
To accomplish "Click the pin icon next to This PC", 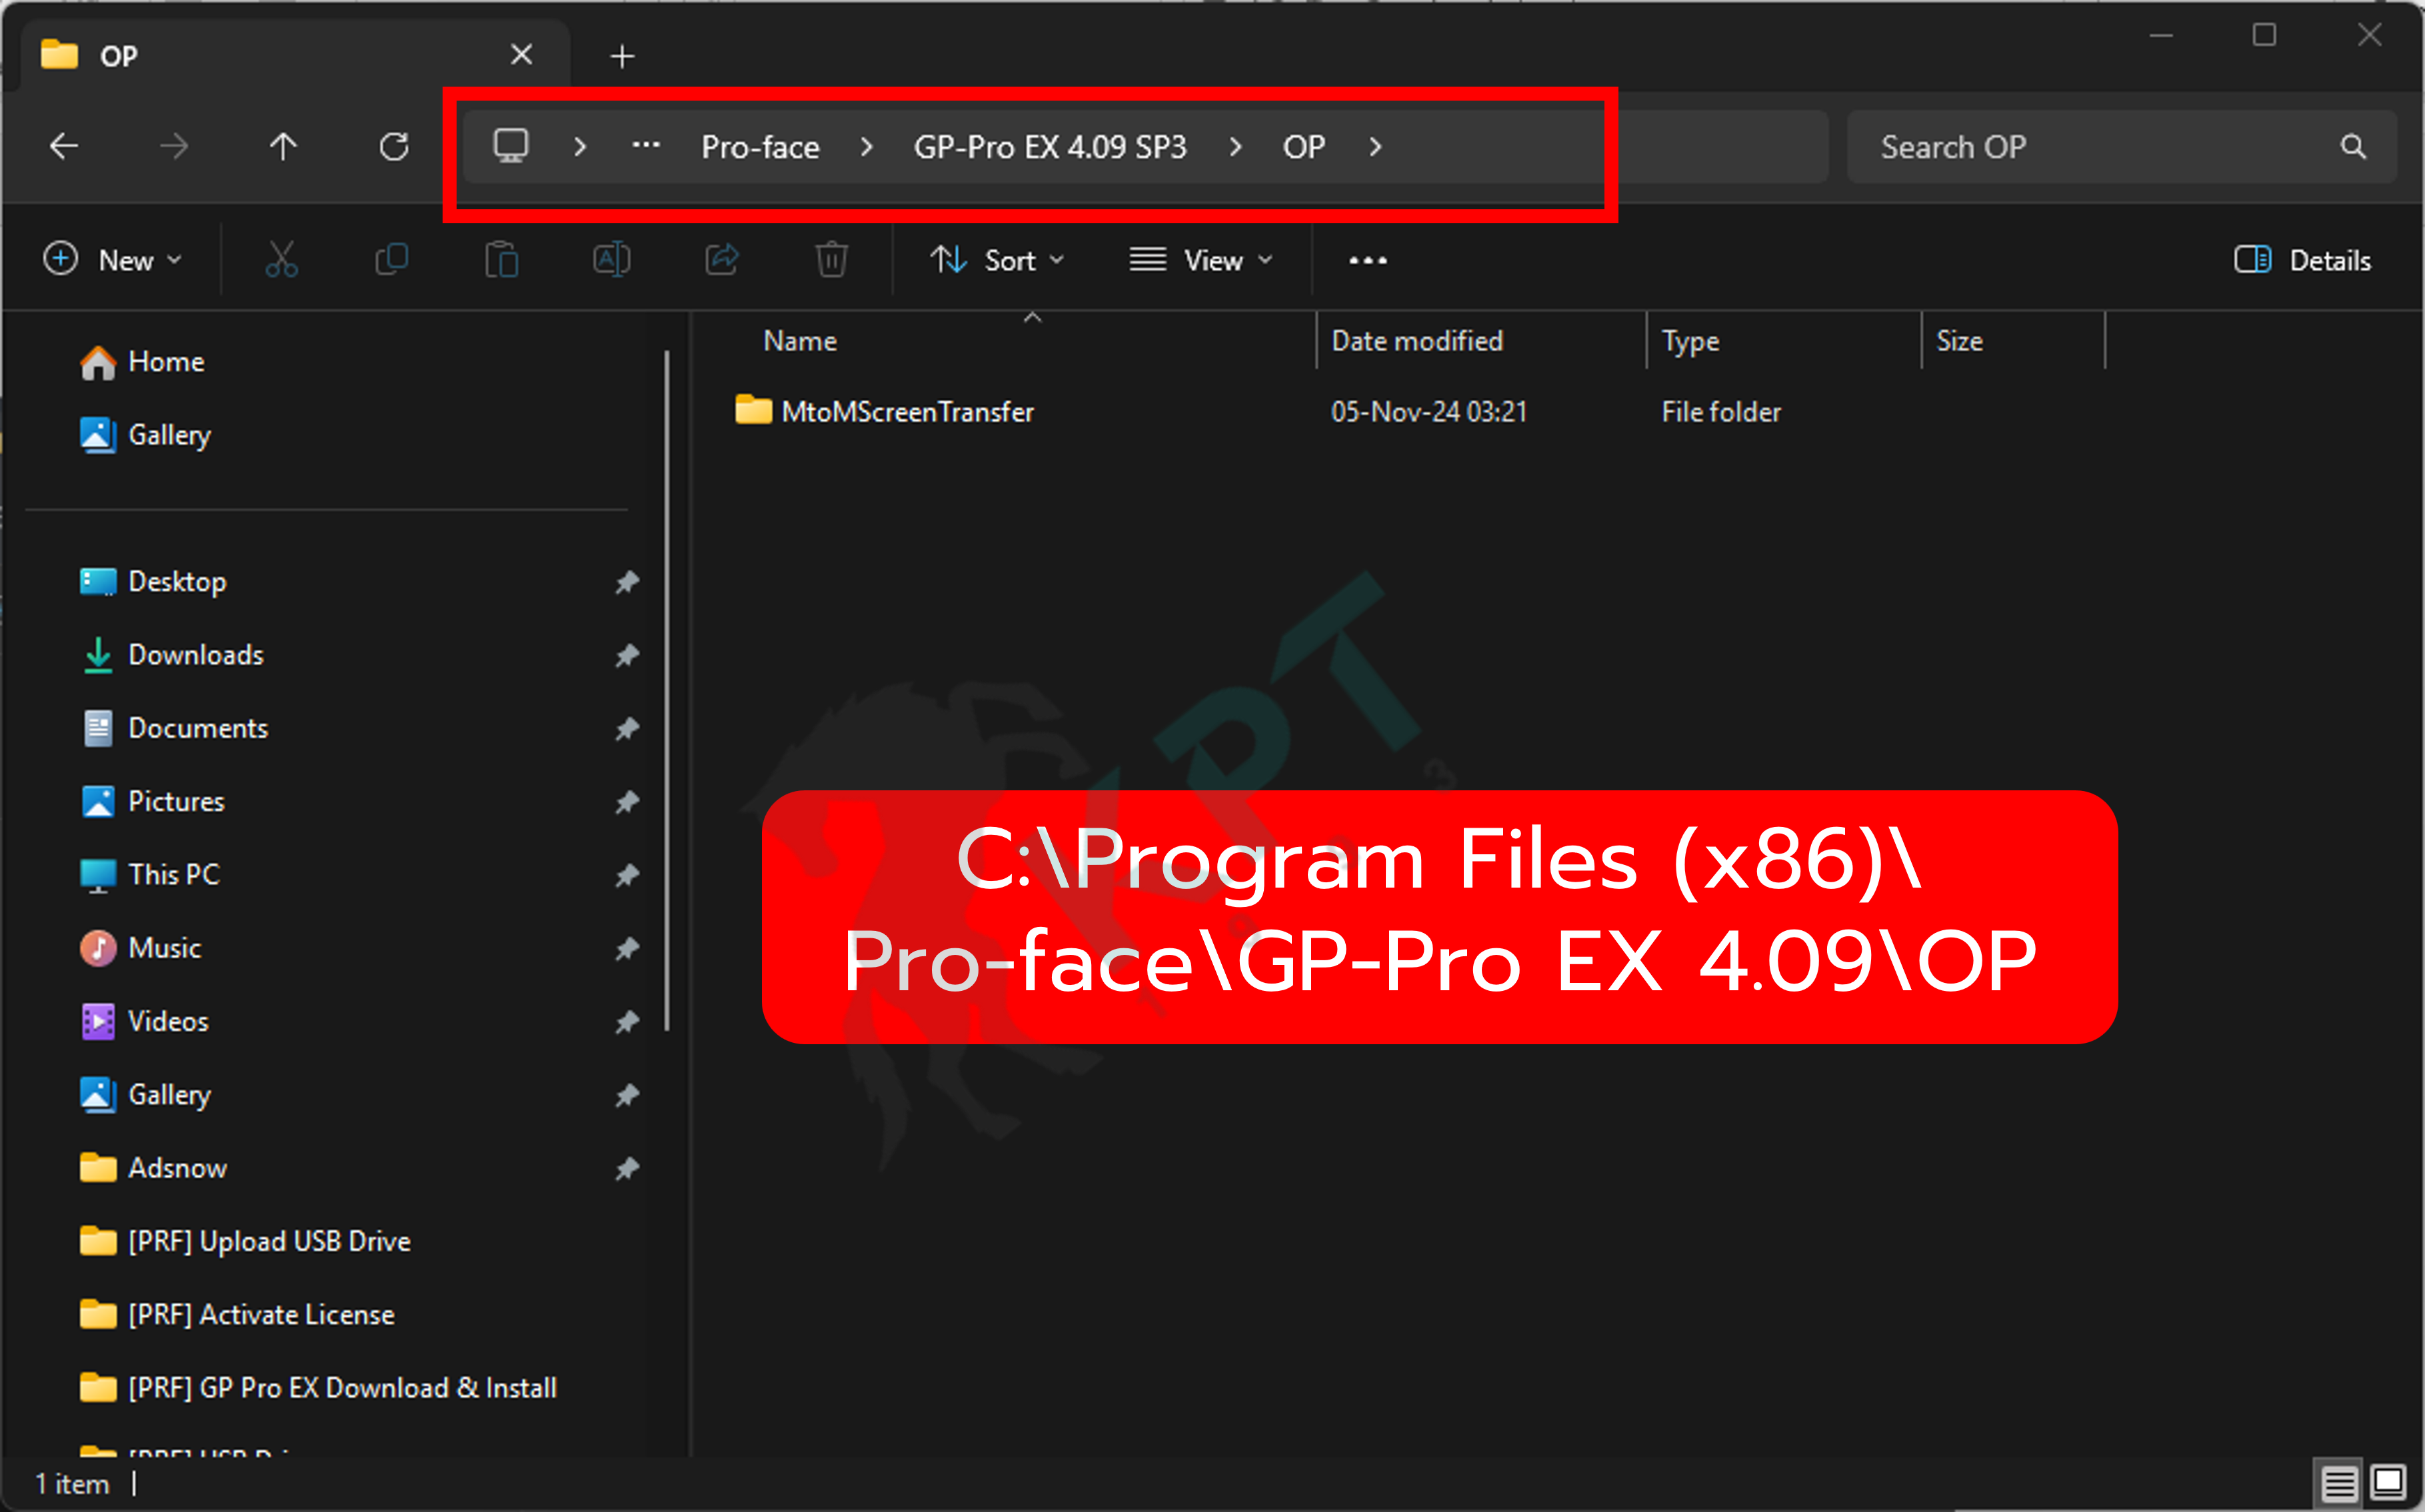I will point(627,875).
